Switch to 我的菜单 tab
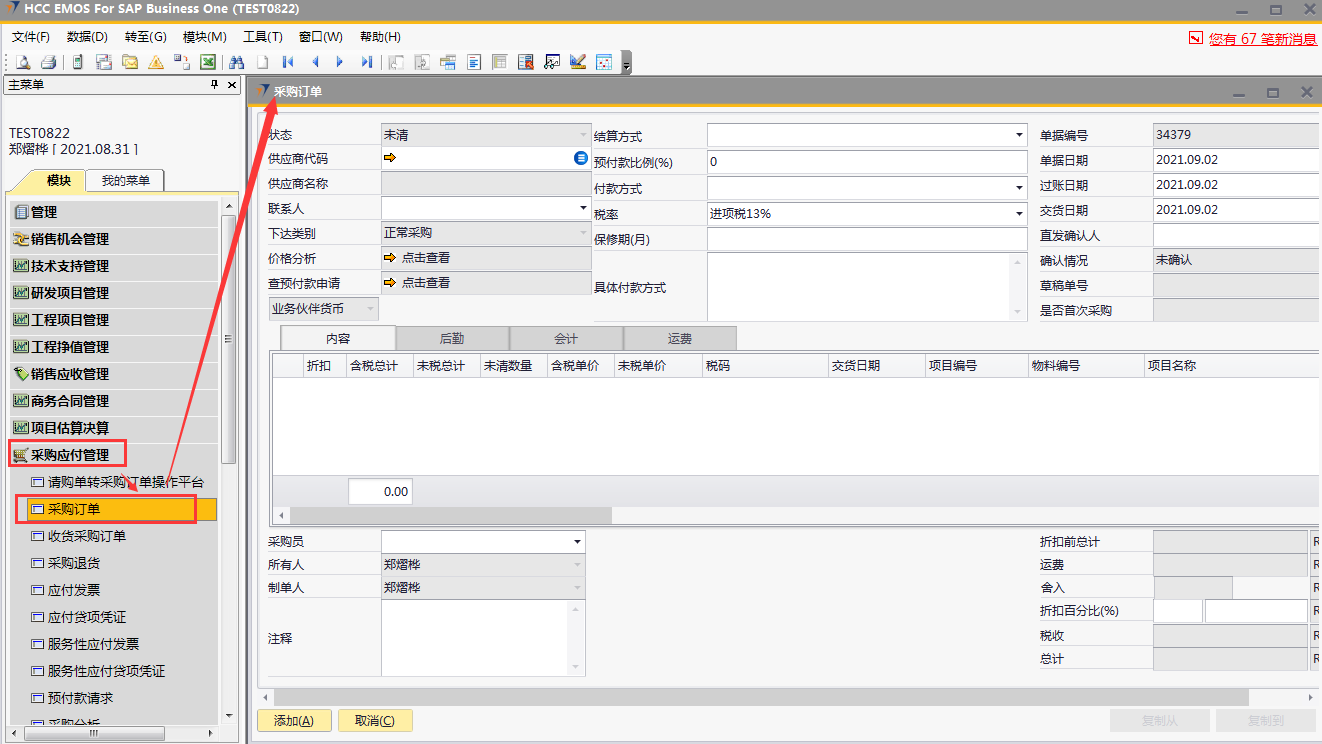Viewport: 1322px width, 744px height. [126, 181]
